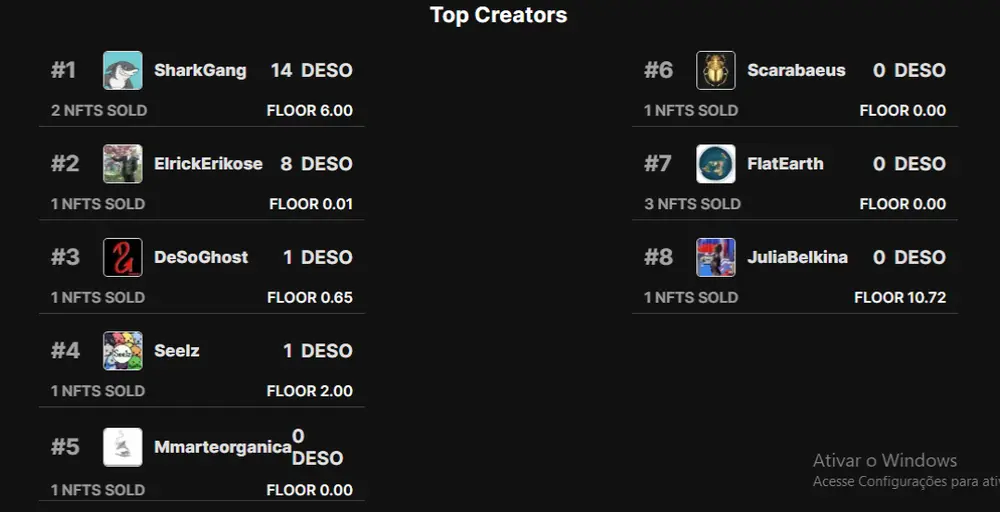
Task: Click JuliaBelkina's FLOOR 10.72 value
Action: point(899,297)
